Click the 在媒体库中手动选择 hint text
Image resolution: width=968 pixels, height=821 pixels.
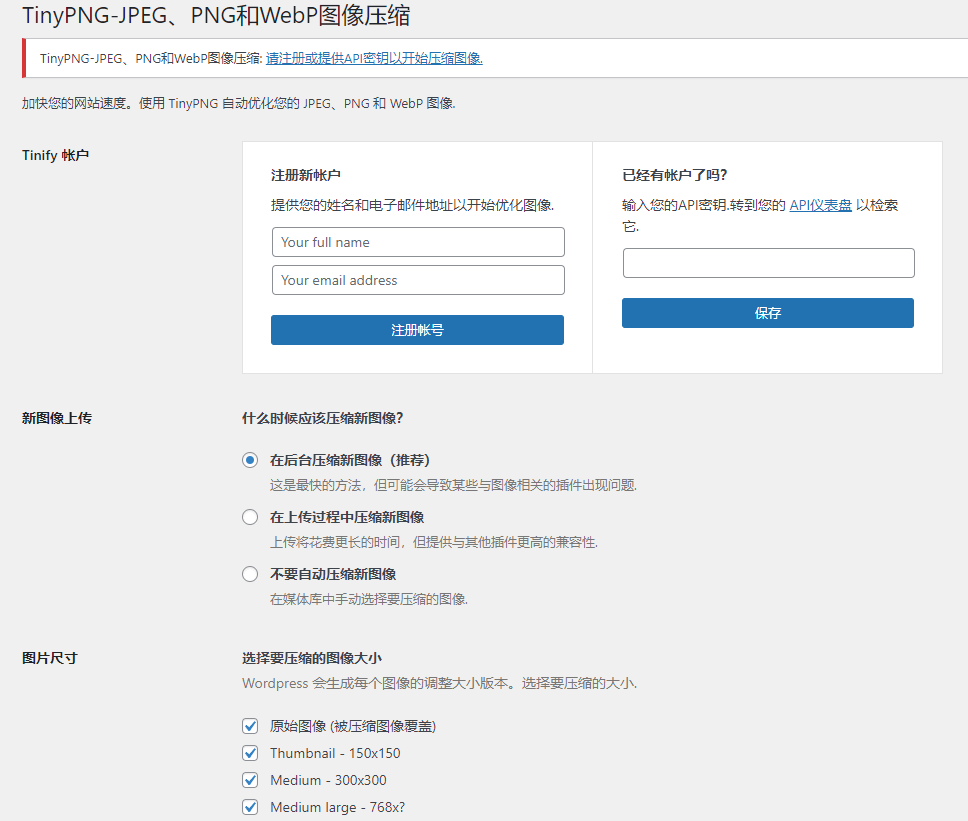click(x=369, y=599)
